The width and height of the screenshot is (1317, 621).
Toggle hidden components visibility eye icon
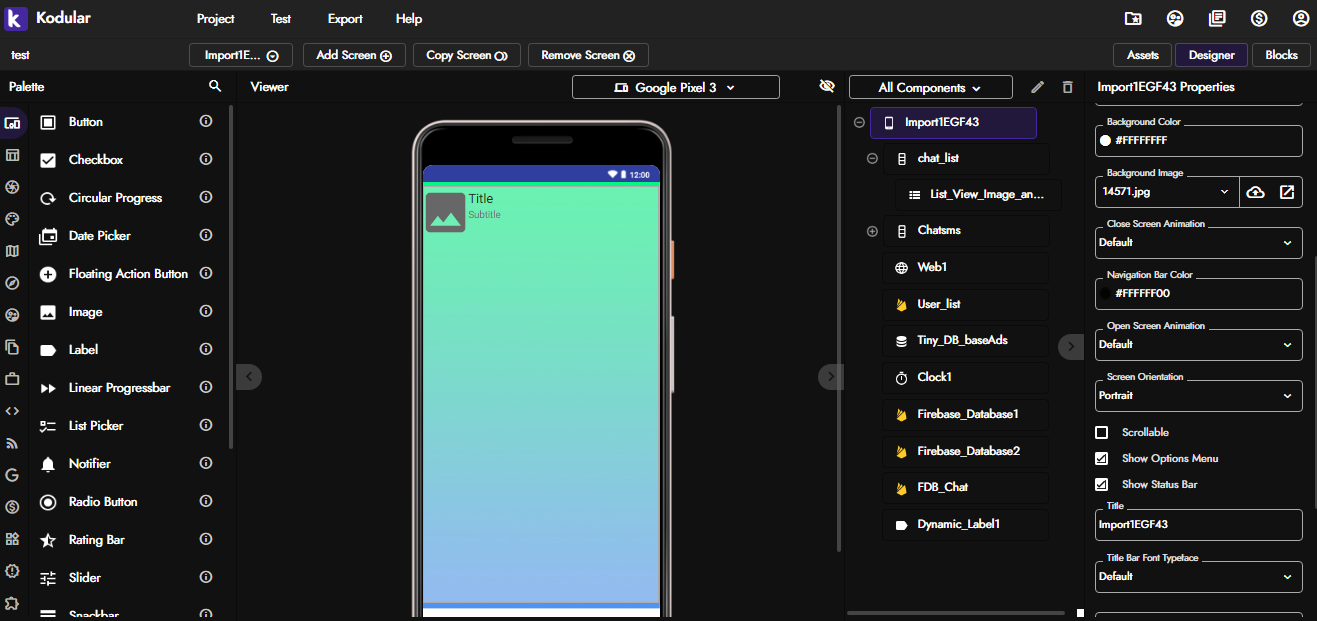coord(827,87)
